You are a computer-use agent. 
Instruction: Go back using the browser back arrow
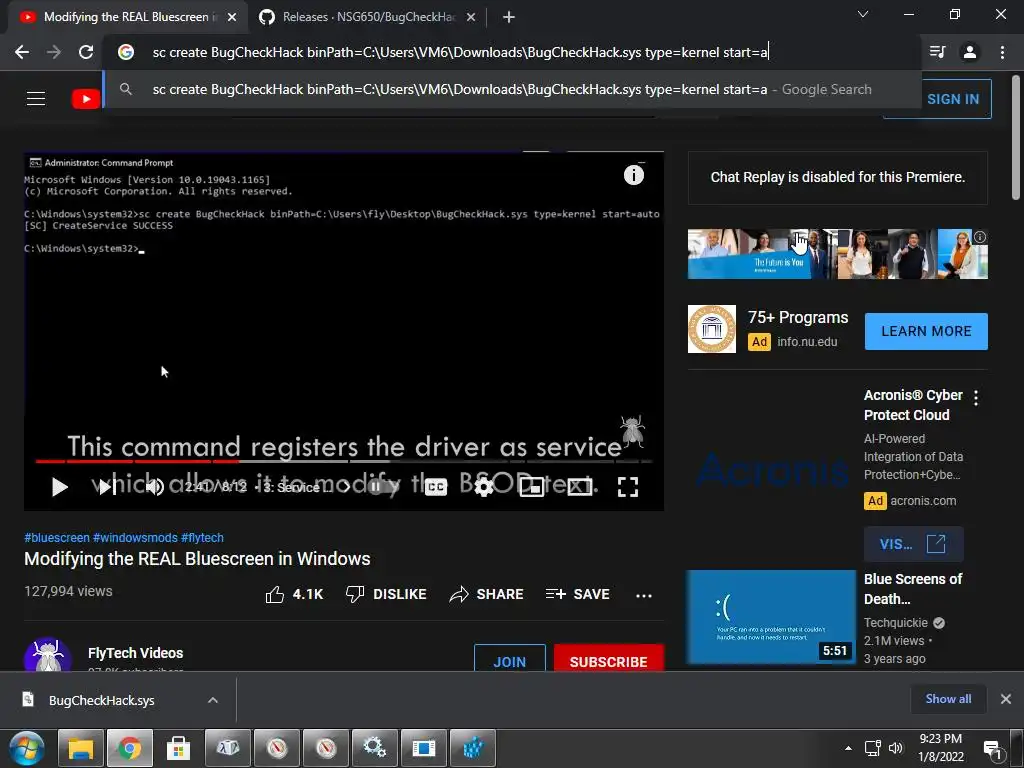click(x=22, y=52)
